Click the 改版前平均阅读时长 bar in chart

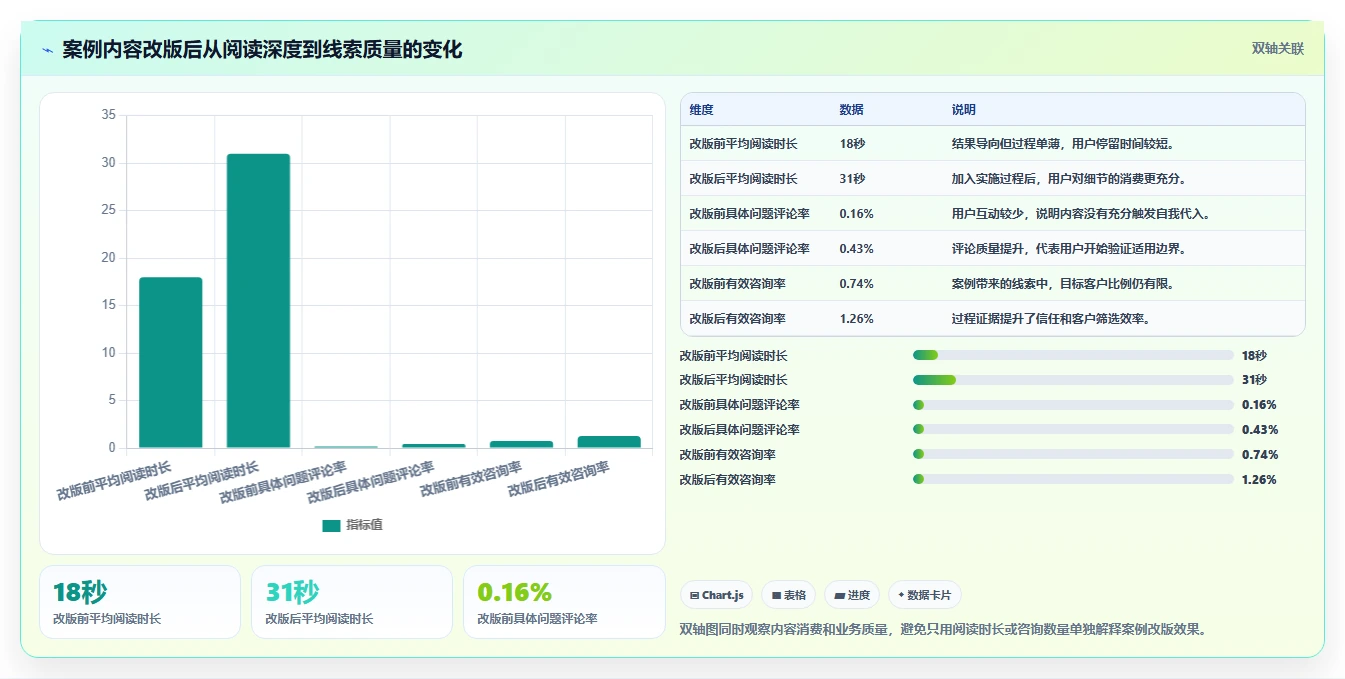(171, 362)
